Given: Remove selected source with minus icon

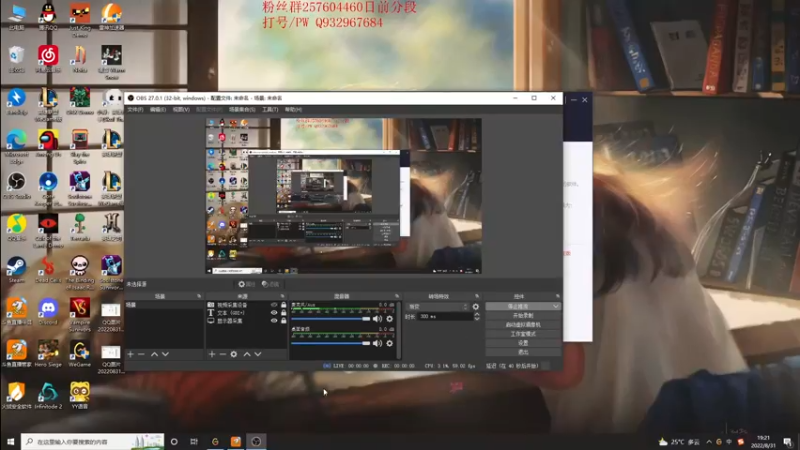Looking at the screenshot, I should (222, 354).
